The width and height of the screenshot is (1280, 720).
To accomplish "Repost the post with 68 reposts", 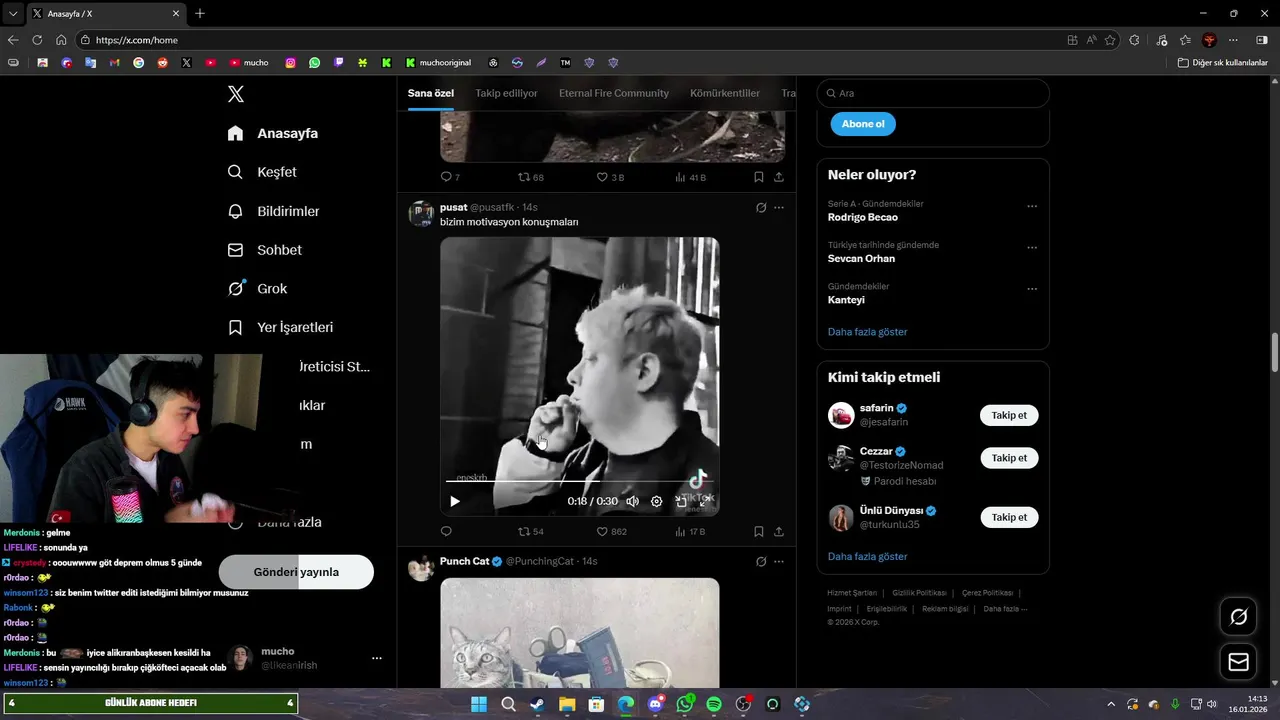I will (531, 177).
